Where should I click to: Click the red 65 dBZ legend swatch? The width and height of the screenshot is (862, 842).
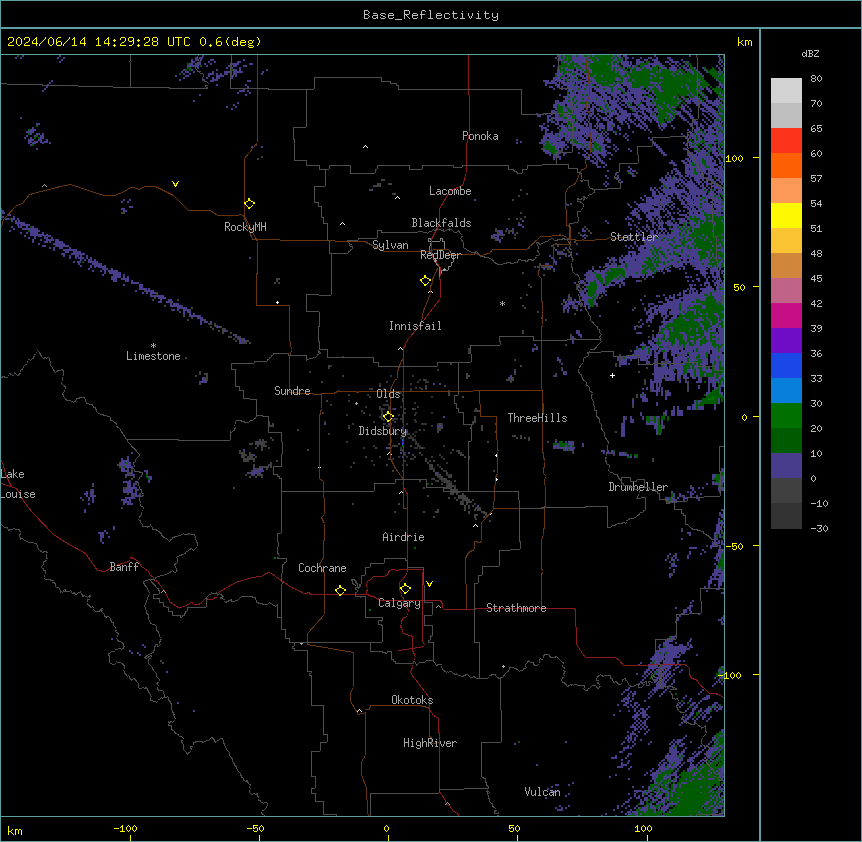click(x=786, y=141)
